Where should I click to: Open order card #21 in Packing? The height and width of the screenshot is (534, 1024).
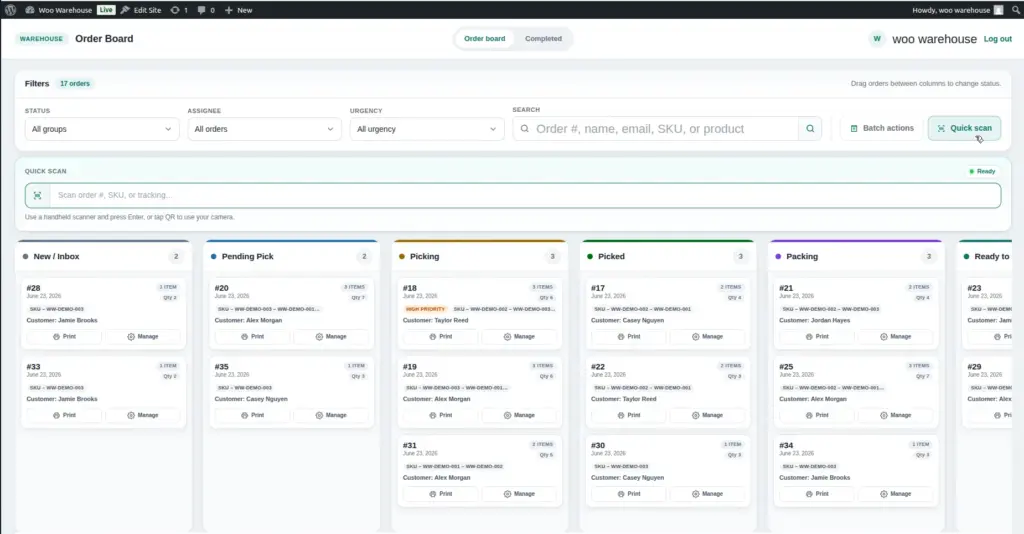point(855,314)
